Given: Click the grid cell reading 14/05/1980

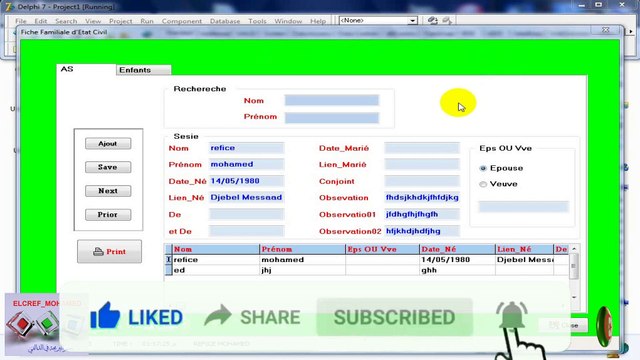Looking at the screenshot, I should point(458,260).
